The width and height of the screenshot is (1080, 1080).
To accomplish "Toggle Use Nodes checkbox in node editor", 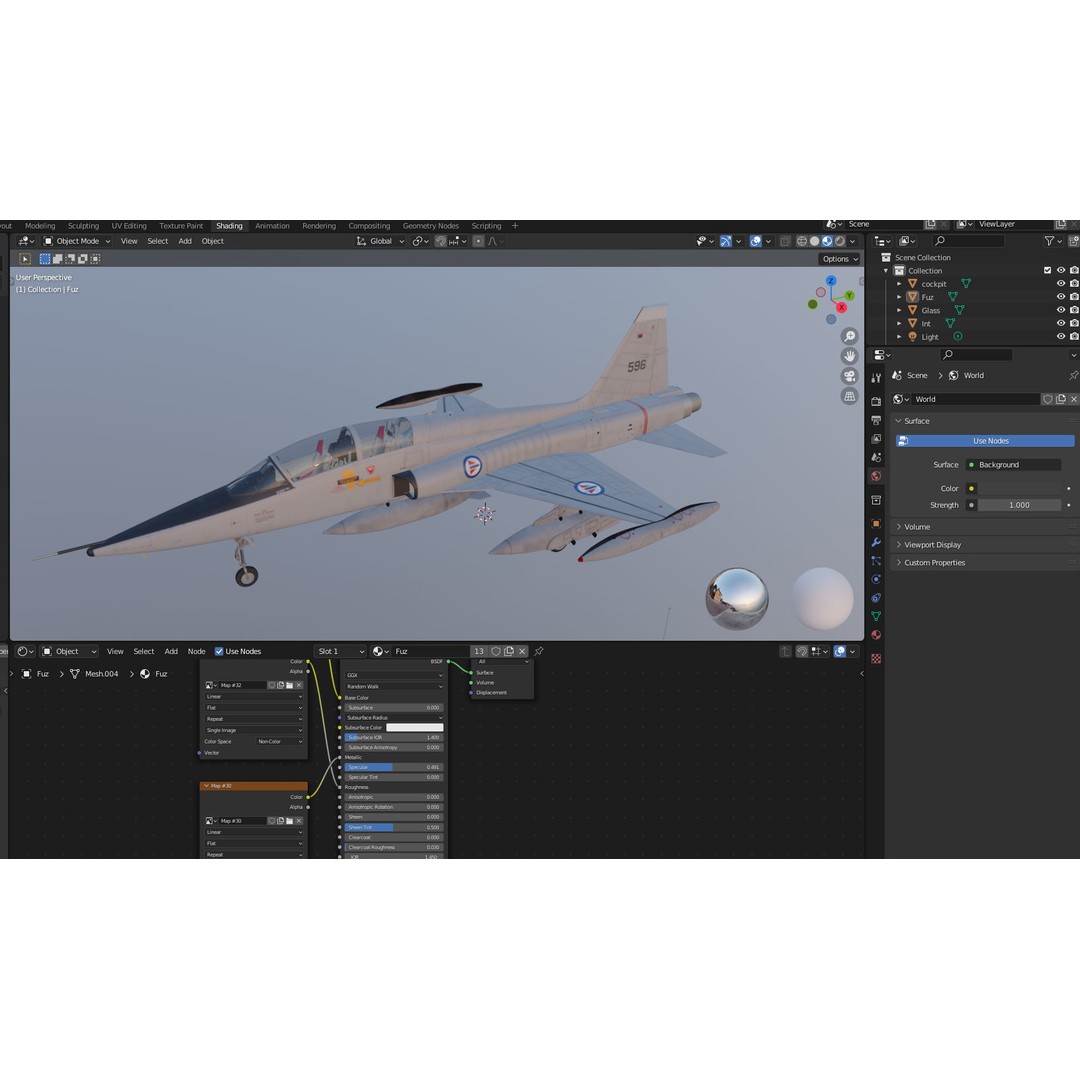I will (219, 652).
